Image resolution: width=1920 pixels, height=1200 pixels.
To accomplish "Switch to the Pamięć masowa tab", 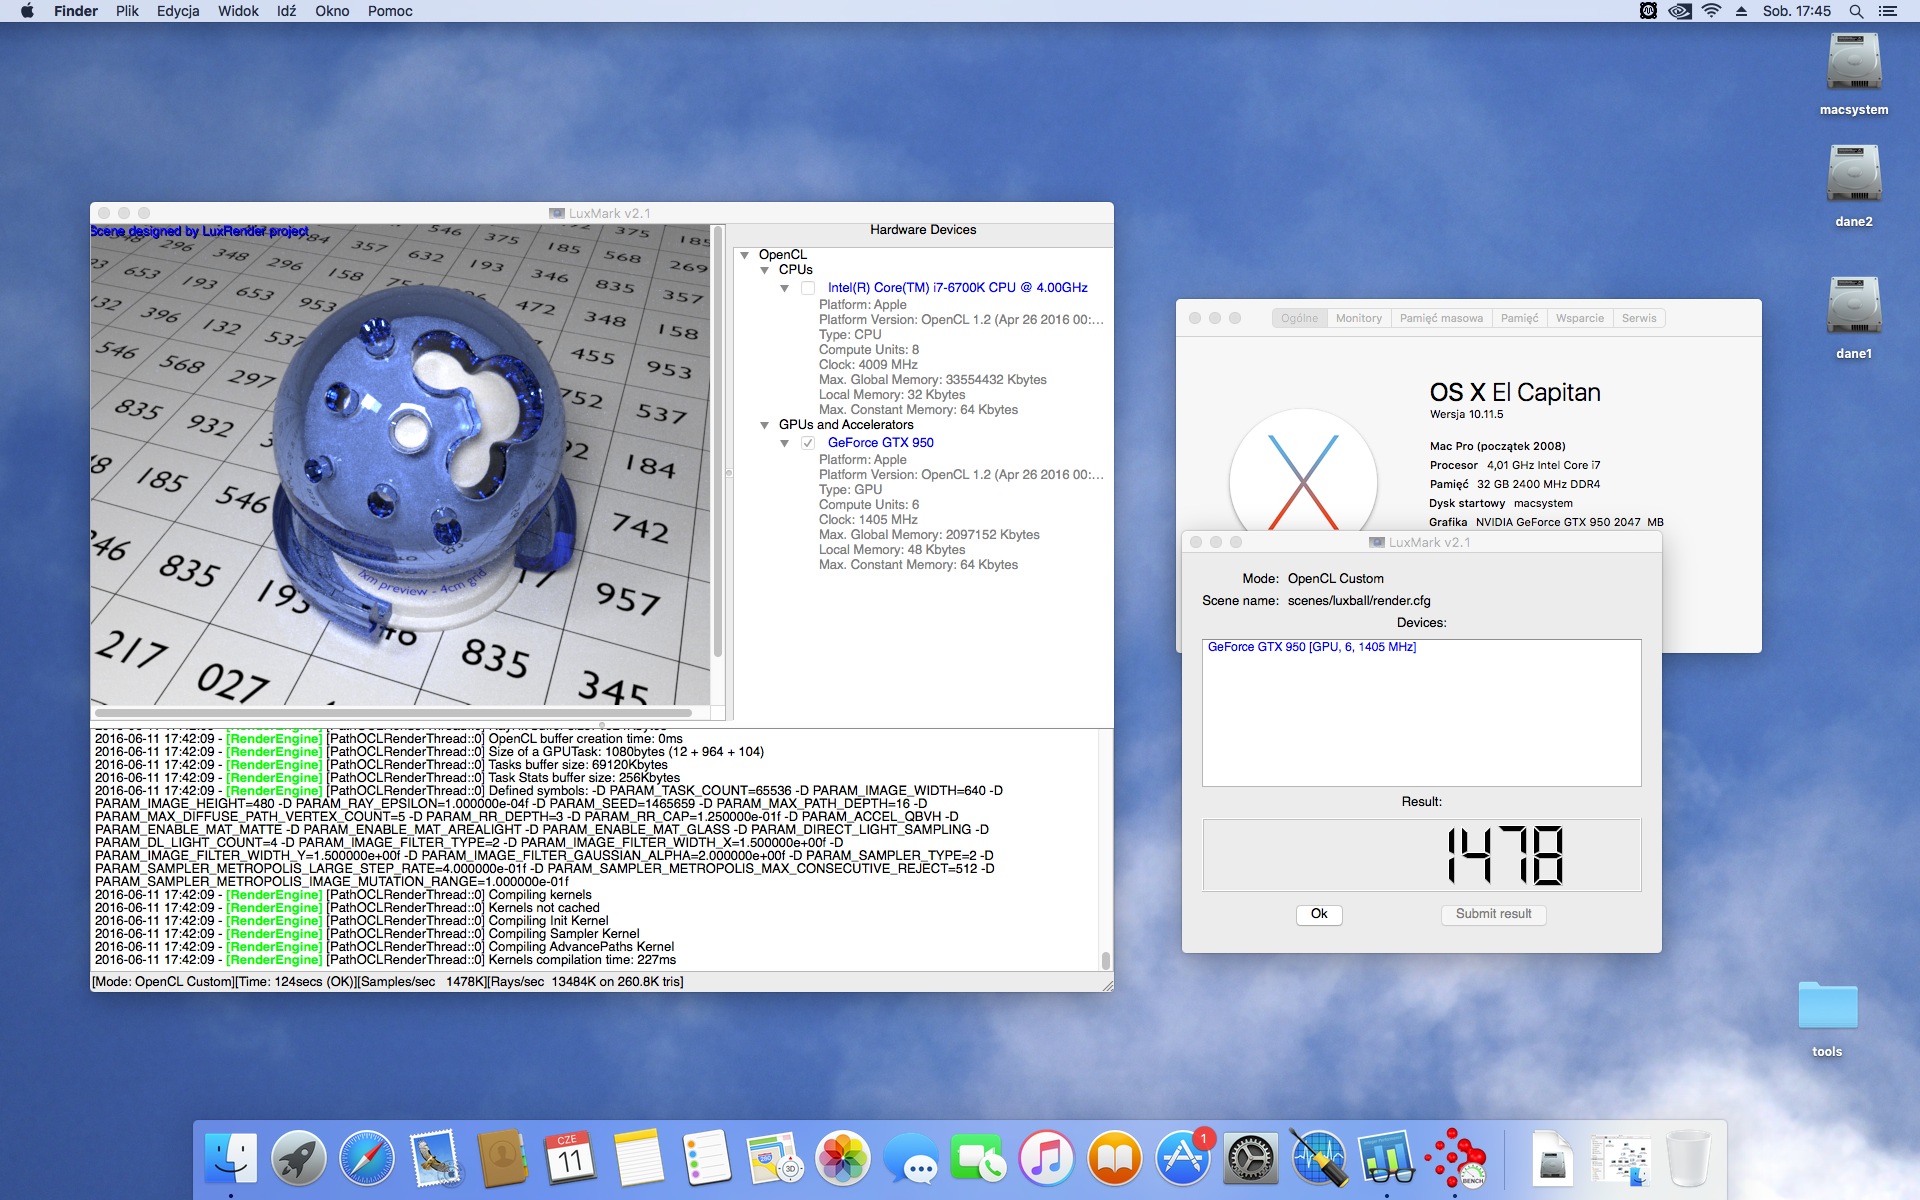I will click(1440, 318).
